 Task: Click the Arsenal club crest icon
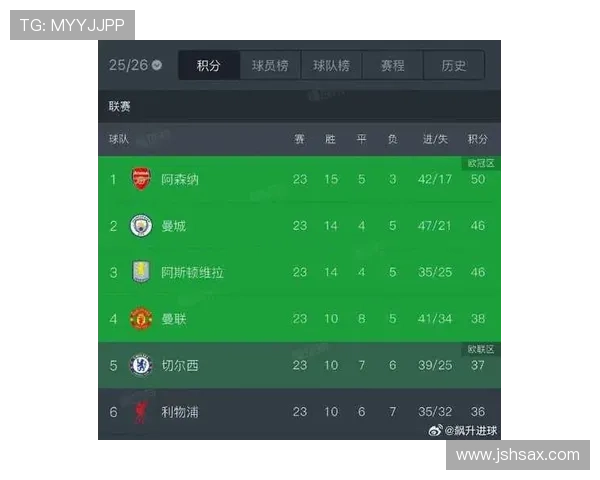click(140, 180)
